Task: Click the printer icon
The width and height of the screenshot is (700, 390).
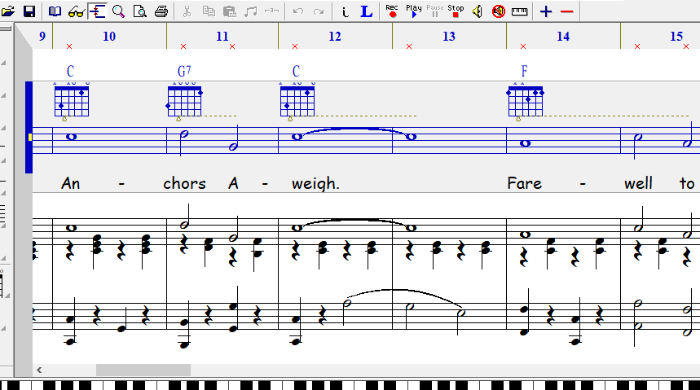Action: 162,12
